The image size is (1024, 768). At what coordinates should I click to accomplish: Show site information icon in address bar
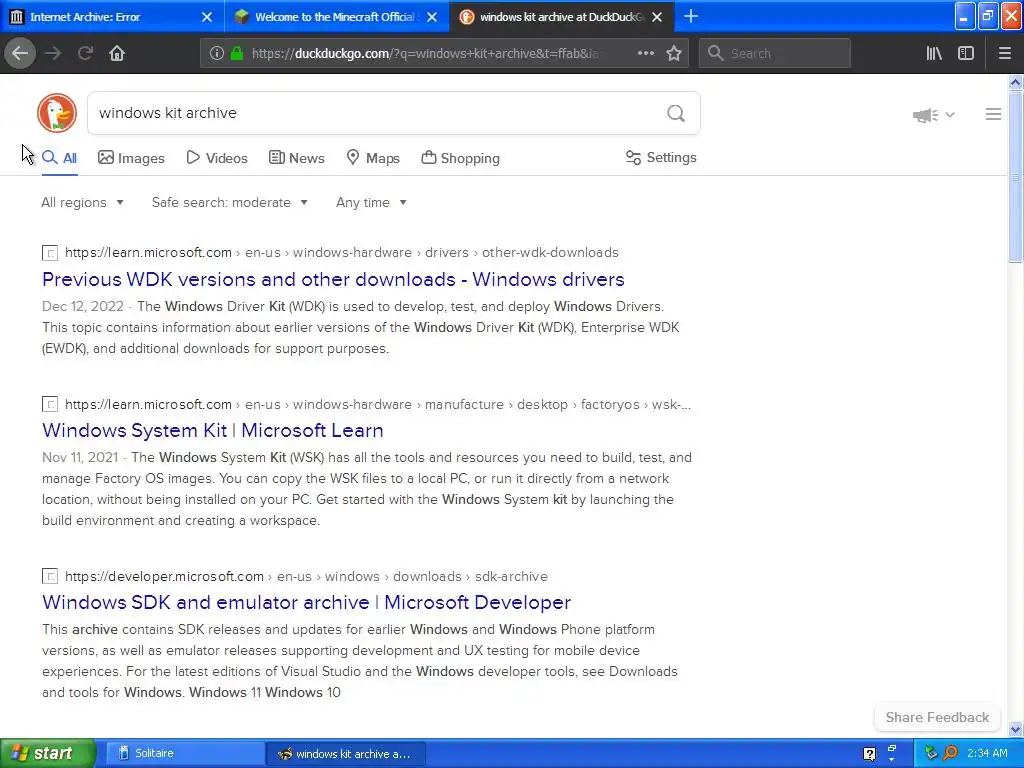217,53
